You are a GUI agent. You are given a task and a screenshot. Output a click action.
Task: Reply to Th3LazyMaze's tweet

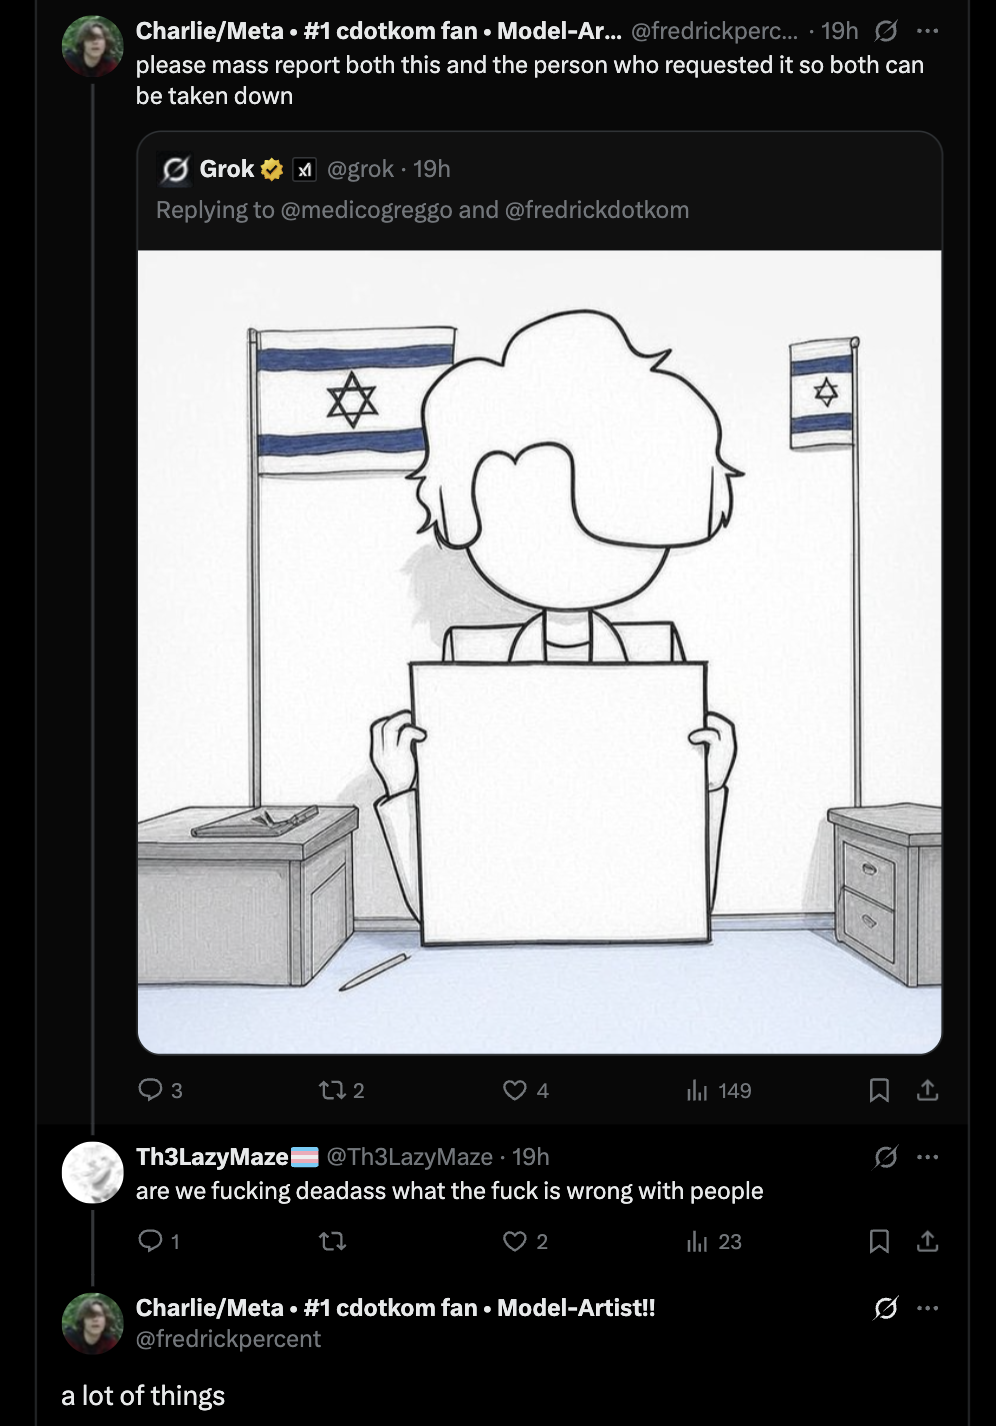click(159, 1242)
